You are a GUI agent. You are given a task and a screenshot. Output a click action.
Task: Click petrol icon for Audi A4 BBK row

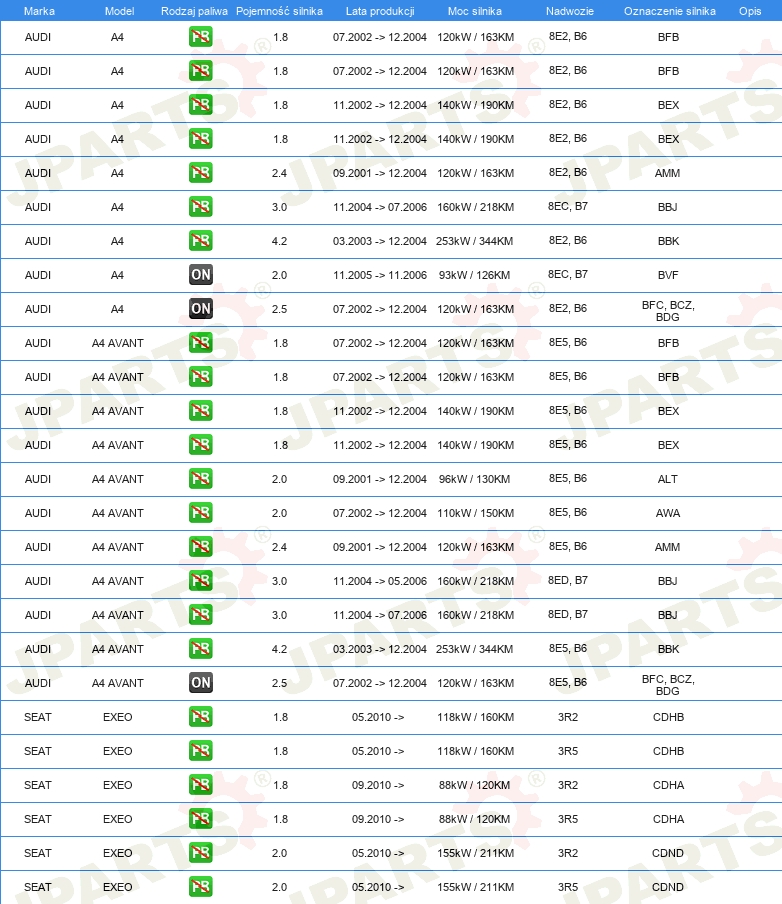(x=201, y=240)
